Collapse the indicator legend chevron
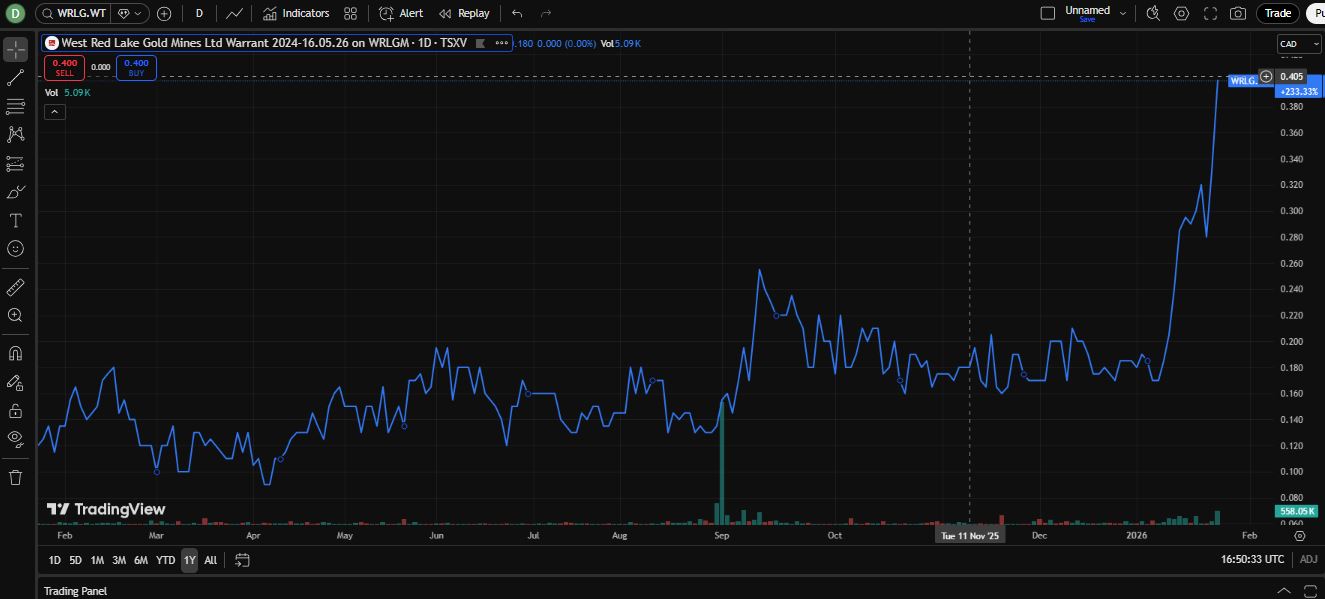 [55, 112]
